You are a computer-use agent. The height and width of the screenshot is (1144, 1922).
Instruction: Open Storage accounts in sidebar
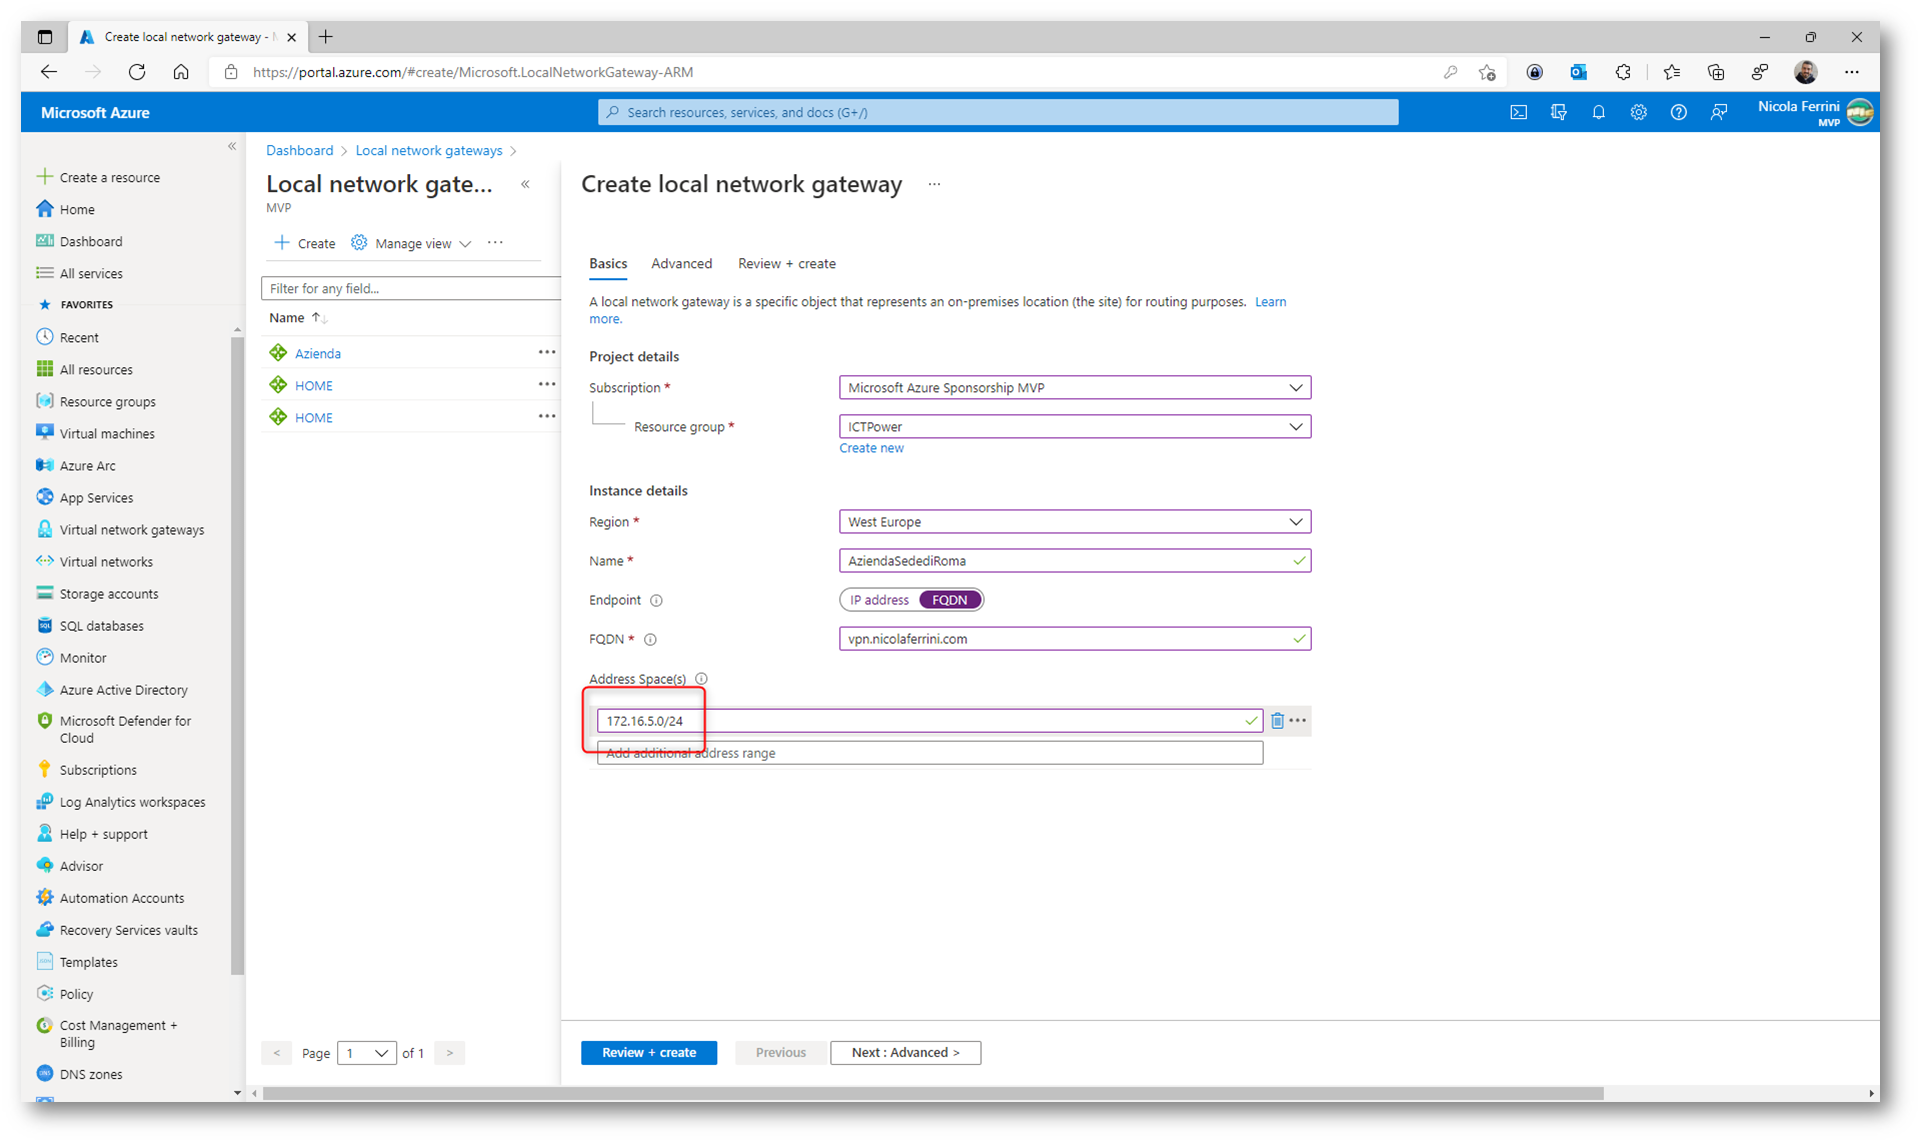point(108,594)
